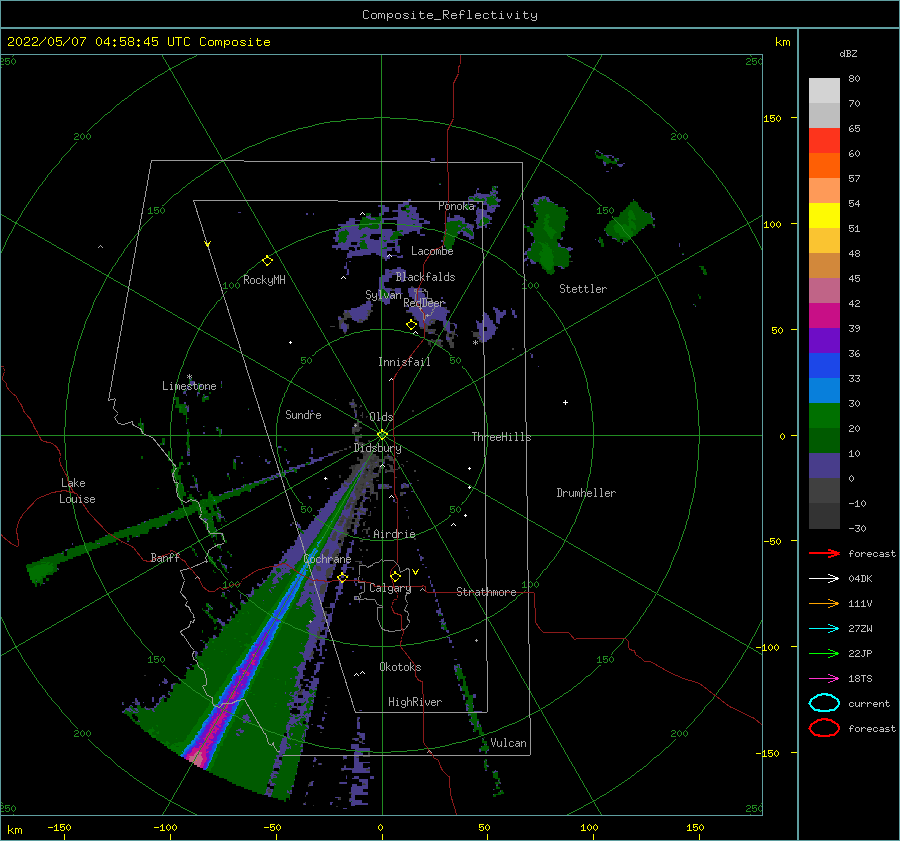900x841 pixels.
Task: Click the cyan current ellipse icon
Action: click(x=824, y=703)
